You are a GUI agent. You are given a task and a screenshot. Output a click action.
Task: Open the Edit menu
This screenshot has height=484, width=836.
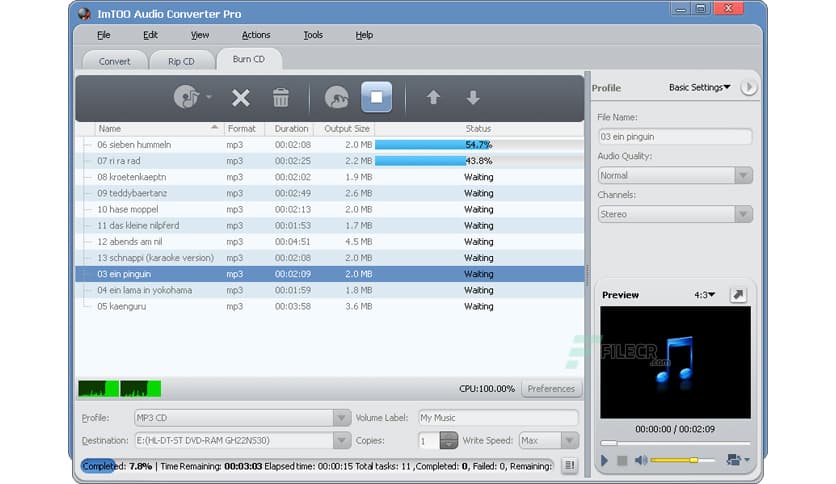click(x=150, y=35)
